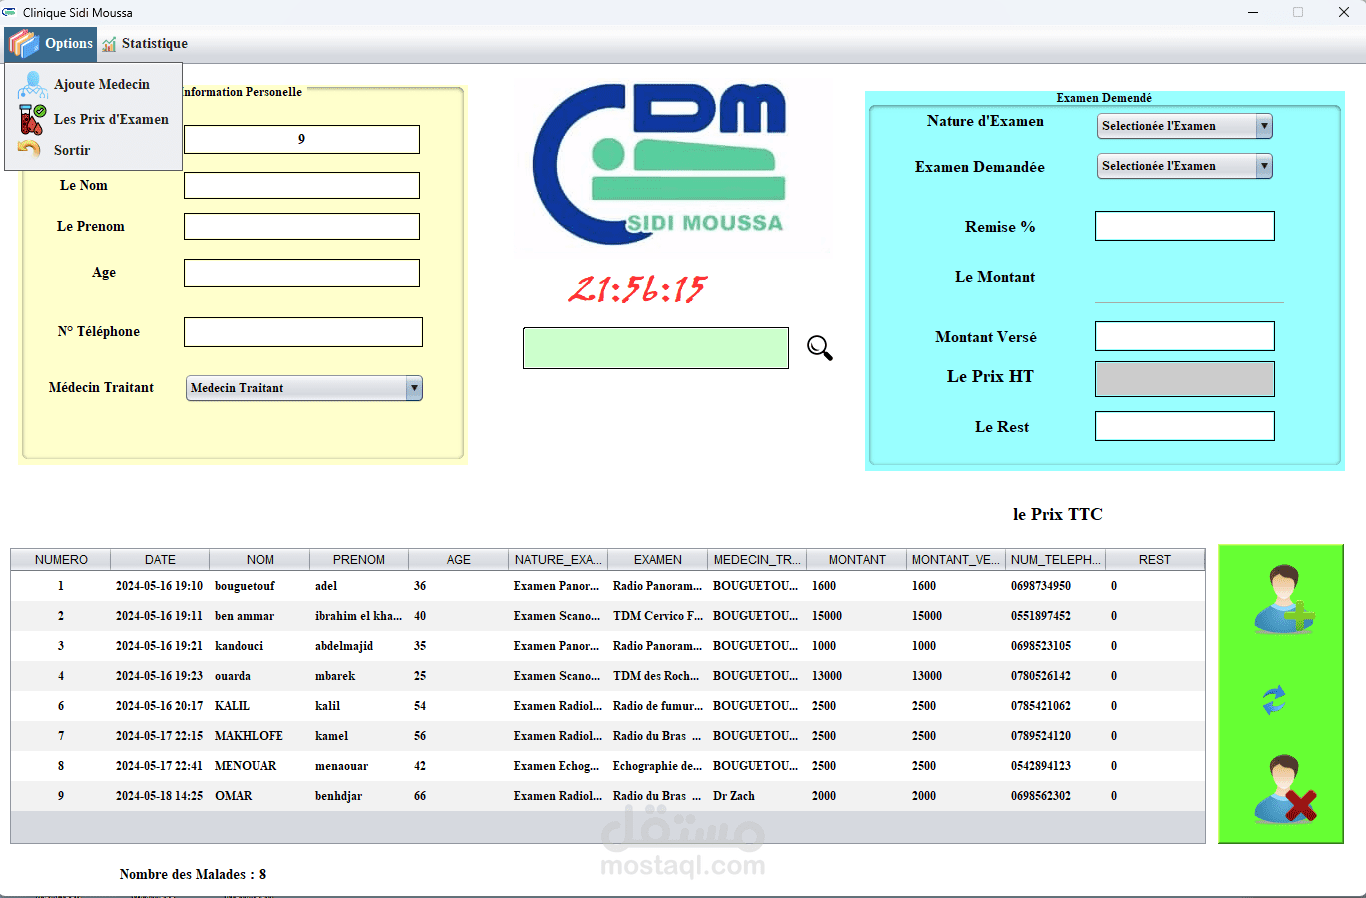The height and width of the screenshot is (898, 1366).
Task: Click the red clock time display
Action: point(637,290)
